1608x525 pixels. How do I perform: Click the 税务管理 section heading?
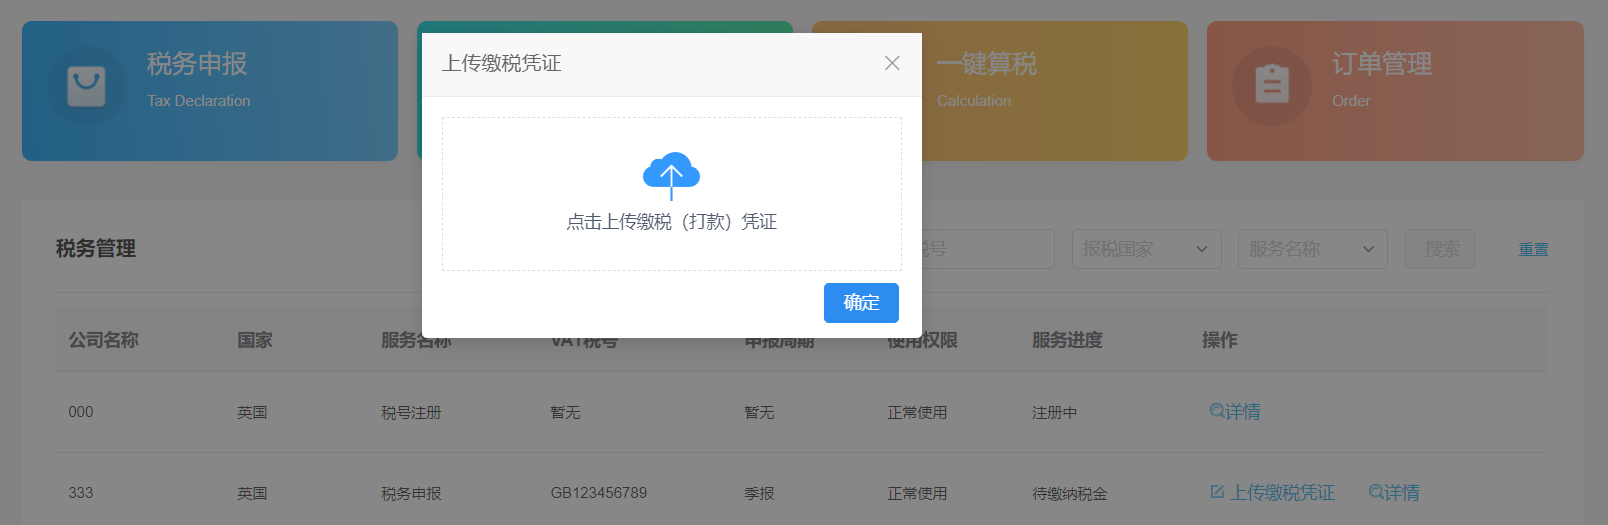coord(96,248)
